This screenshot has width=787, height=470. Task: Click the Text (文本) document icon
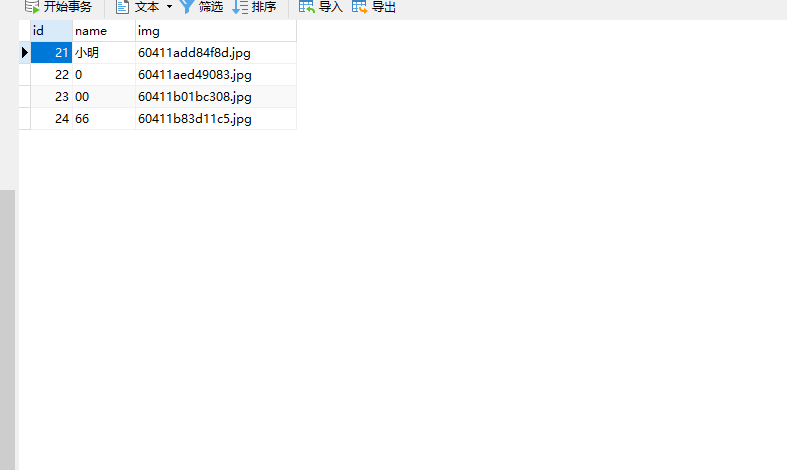(122, 7)
